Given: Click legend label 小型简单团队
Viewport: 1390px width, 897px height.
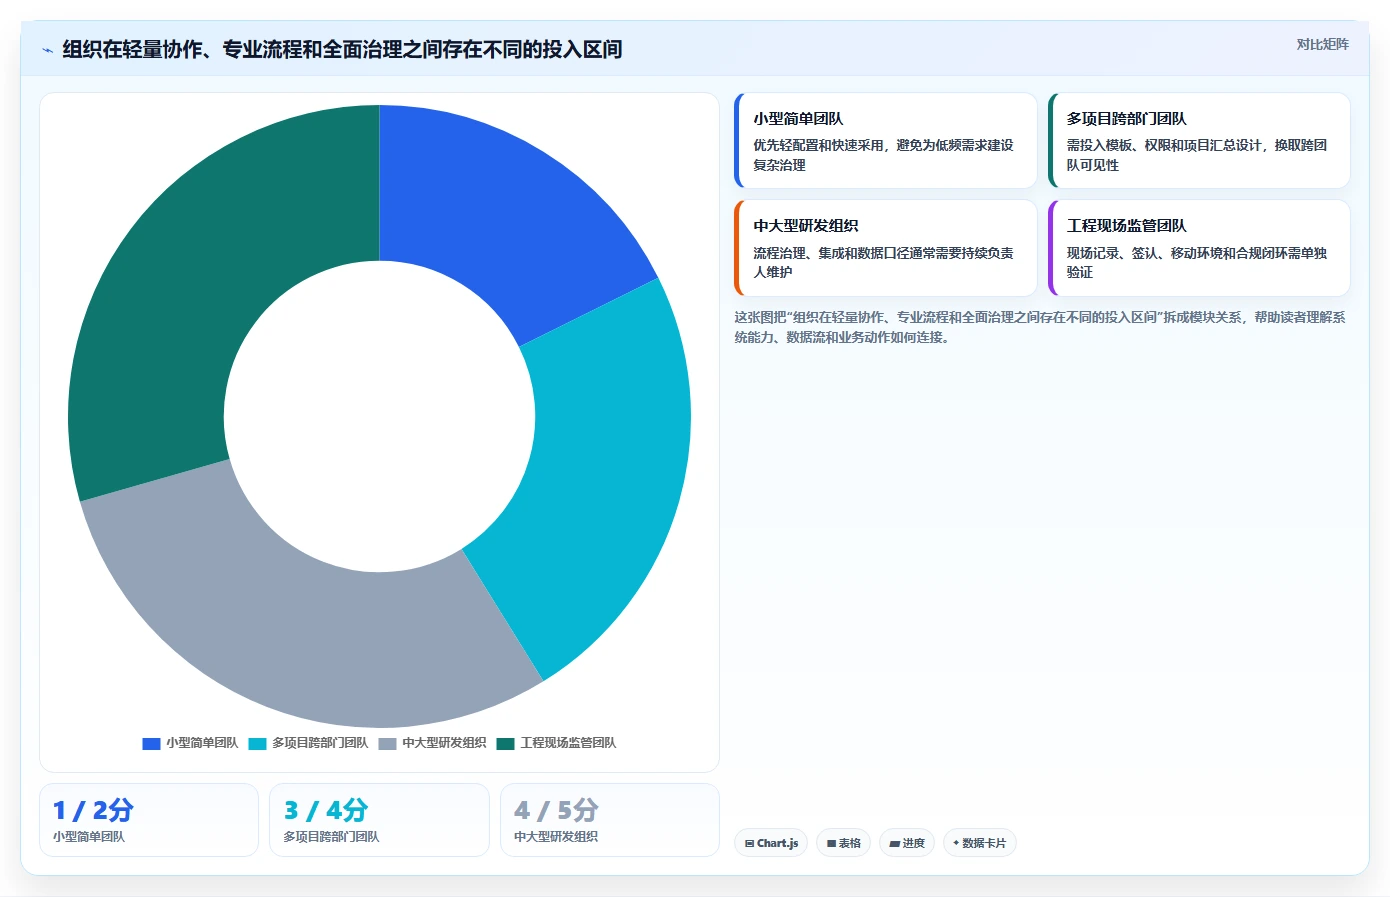Looking at the screenshot, I should coord(202,743).
